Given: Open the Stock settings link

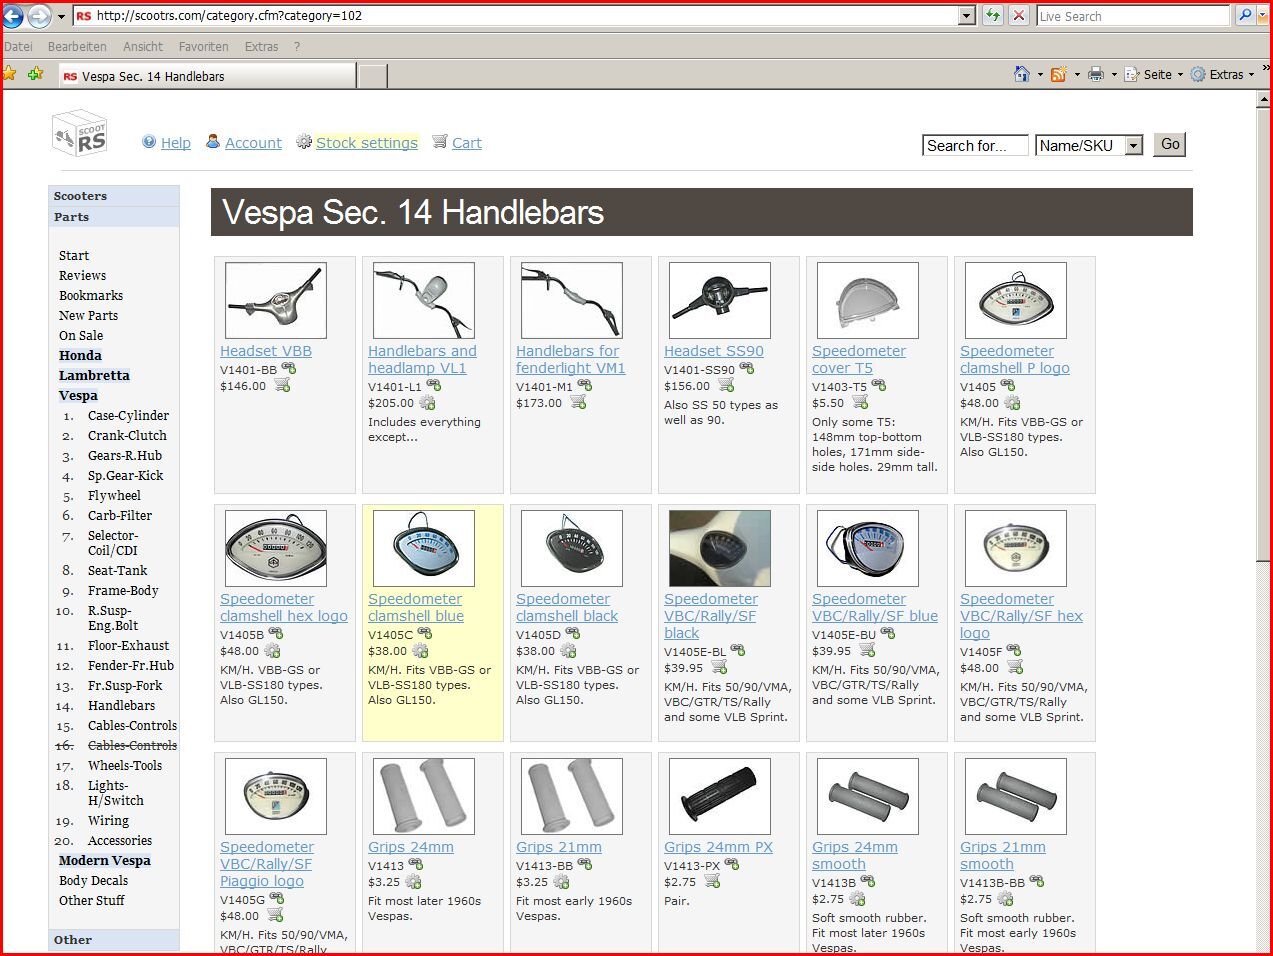Looking at the screenshot, I should pyautogui.click(x=366, y=143).
